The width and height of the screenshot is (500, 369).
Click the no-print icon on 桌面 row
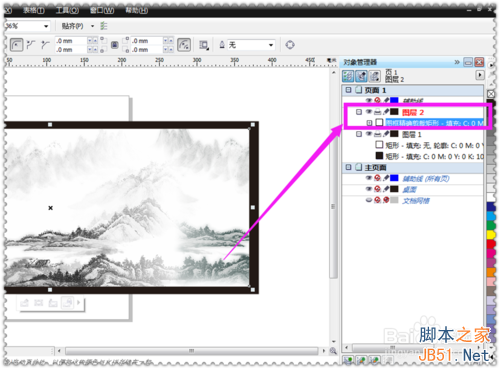[x=377, y=189]
